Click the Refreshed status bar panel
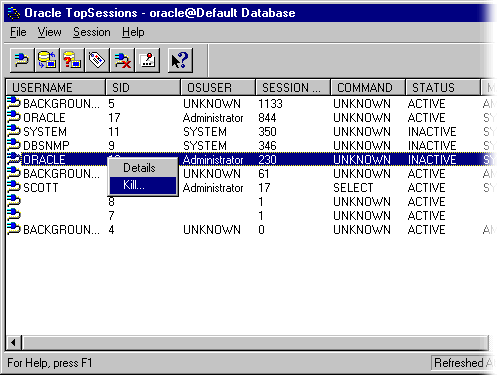 [x=463, y=363]
